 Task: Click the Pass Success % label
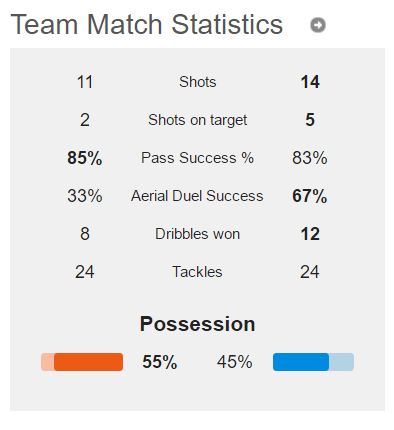[x=197, y=158]
